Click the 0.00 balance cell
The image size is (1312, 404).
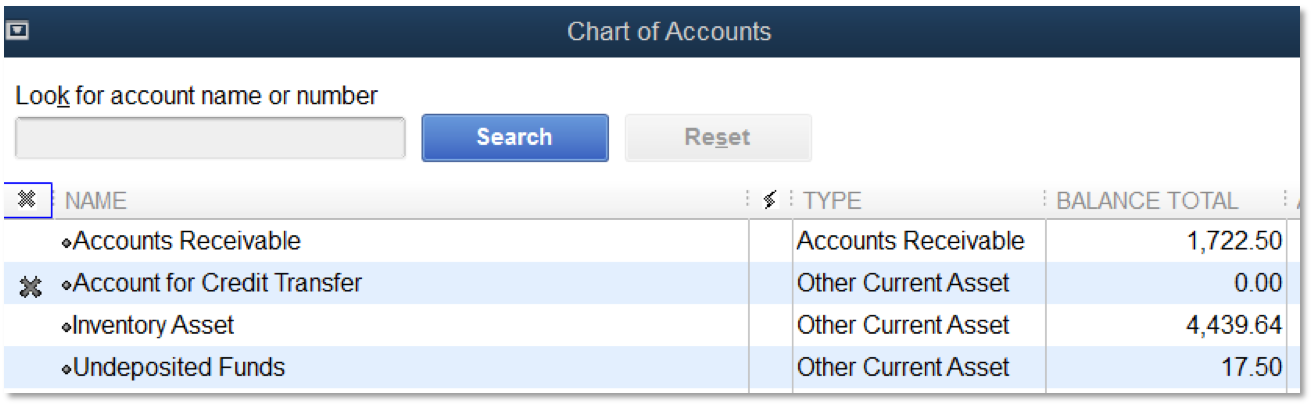[x=1257, y=284]
